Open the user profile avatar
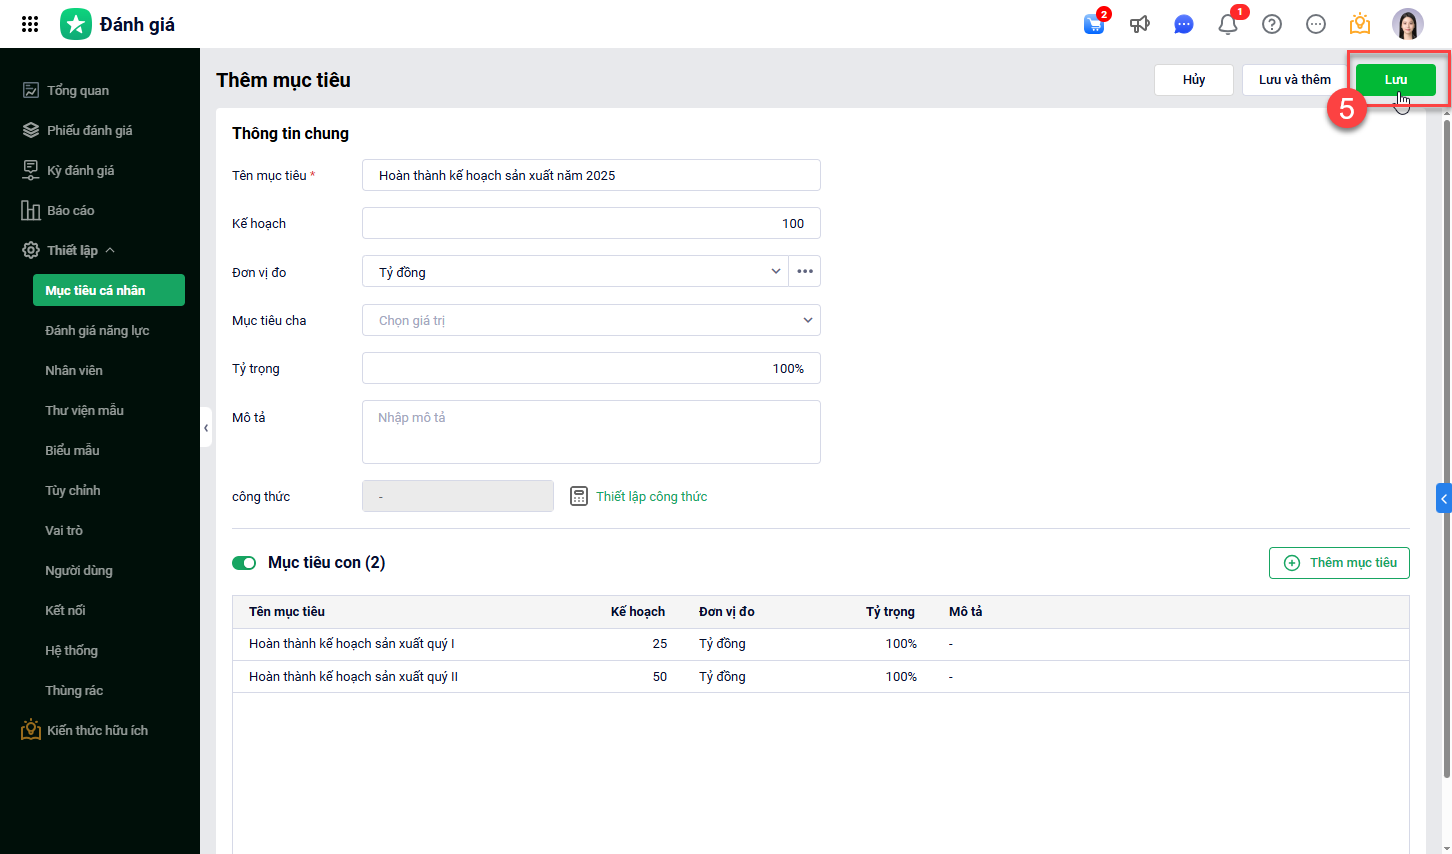 [x=1407, y=24]
